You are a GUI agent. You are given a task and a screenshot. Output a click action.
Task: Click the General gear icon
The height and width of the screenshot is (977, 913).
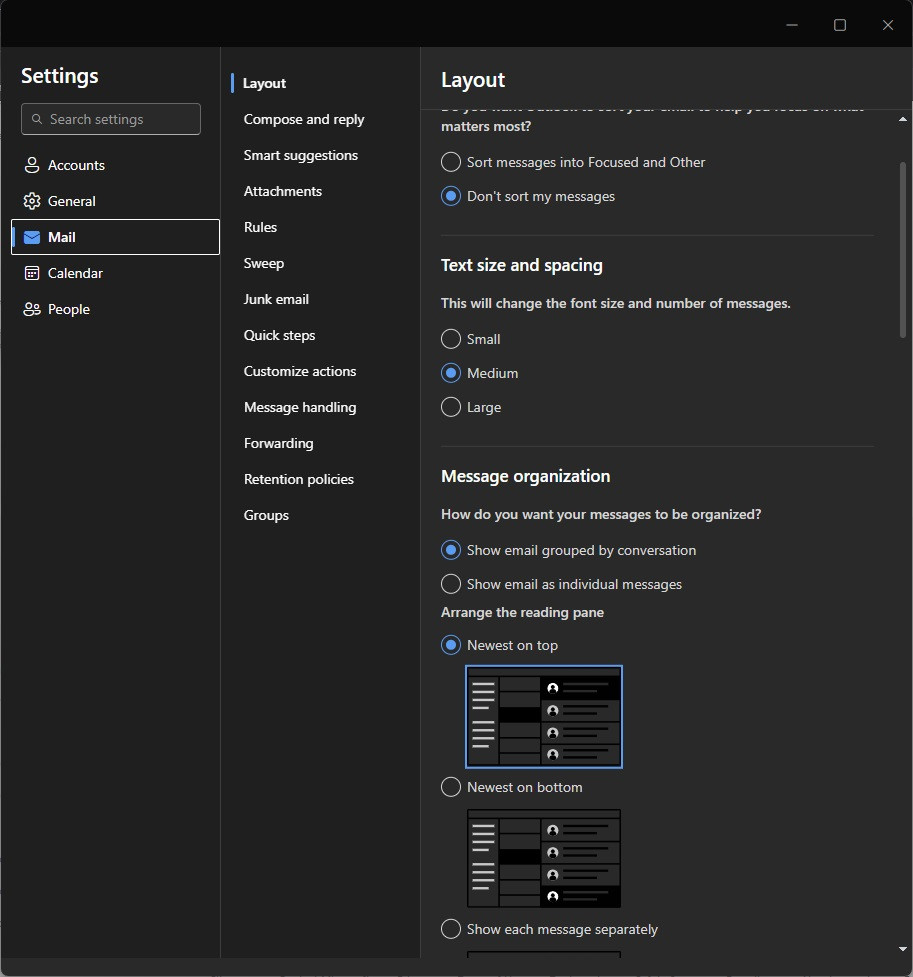click(32, 201)
